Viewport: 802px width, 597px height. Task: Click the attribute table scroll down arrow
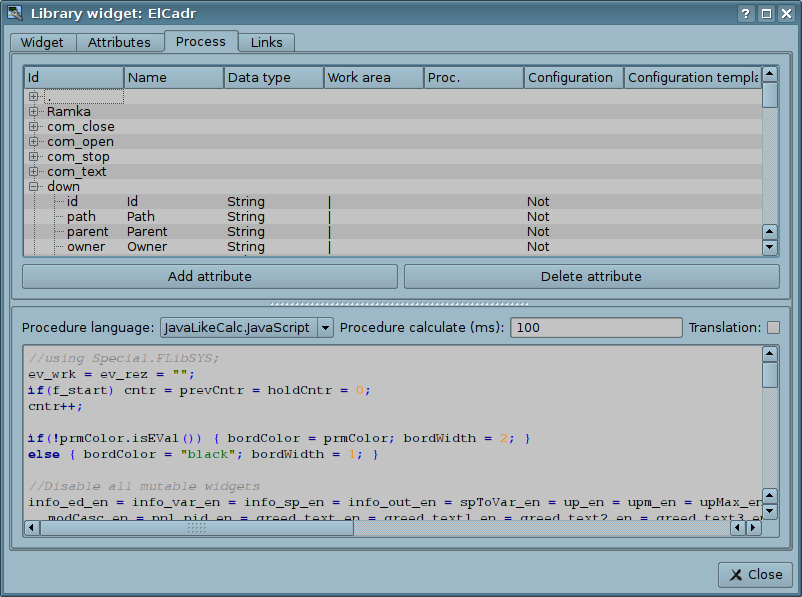click(x=769, y=247)
